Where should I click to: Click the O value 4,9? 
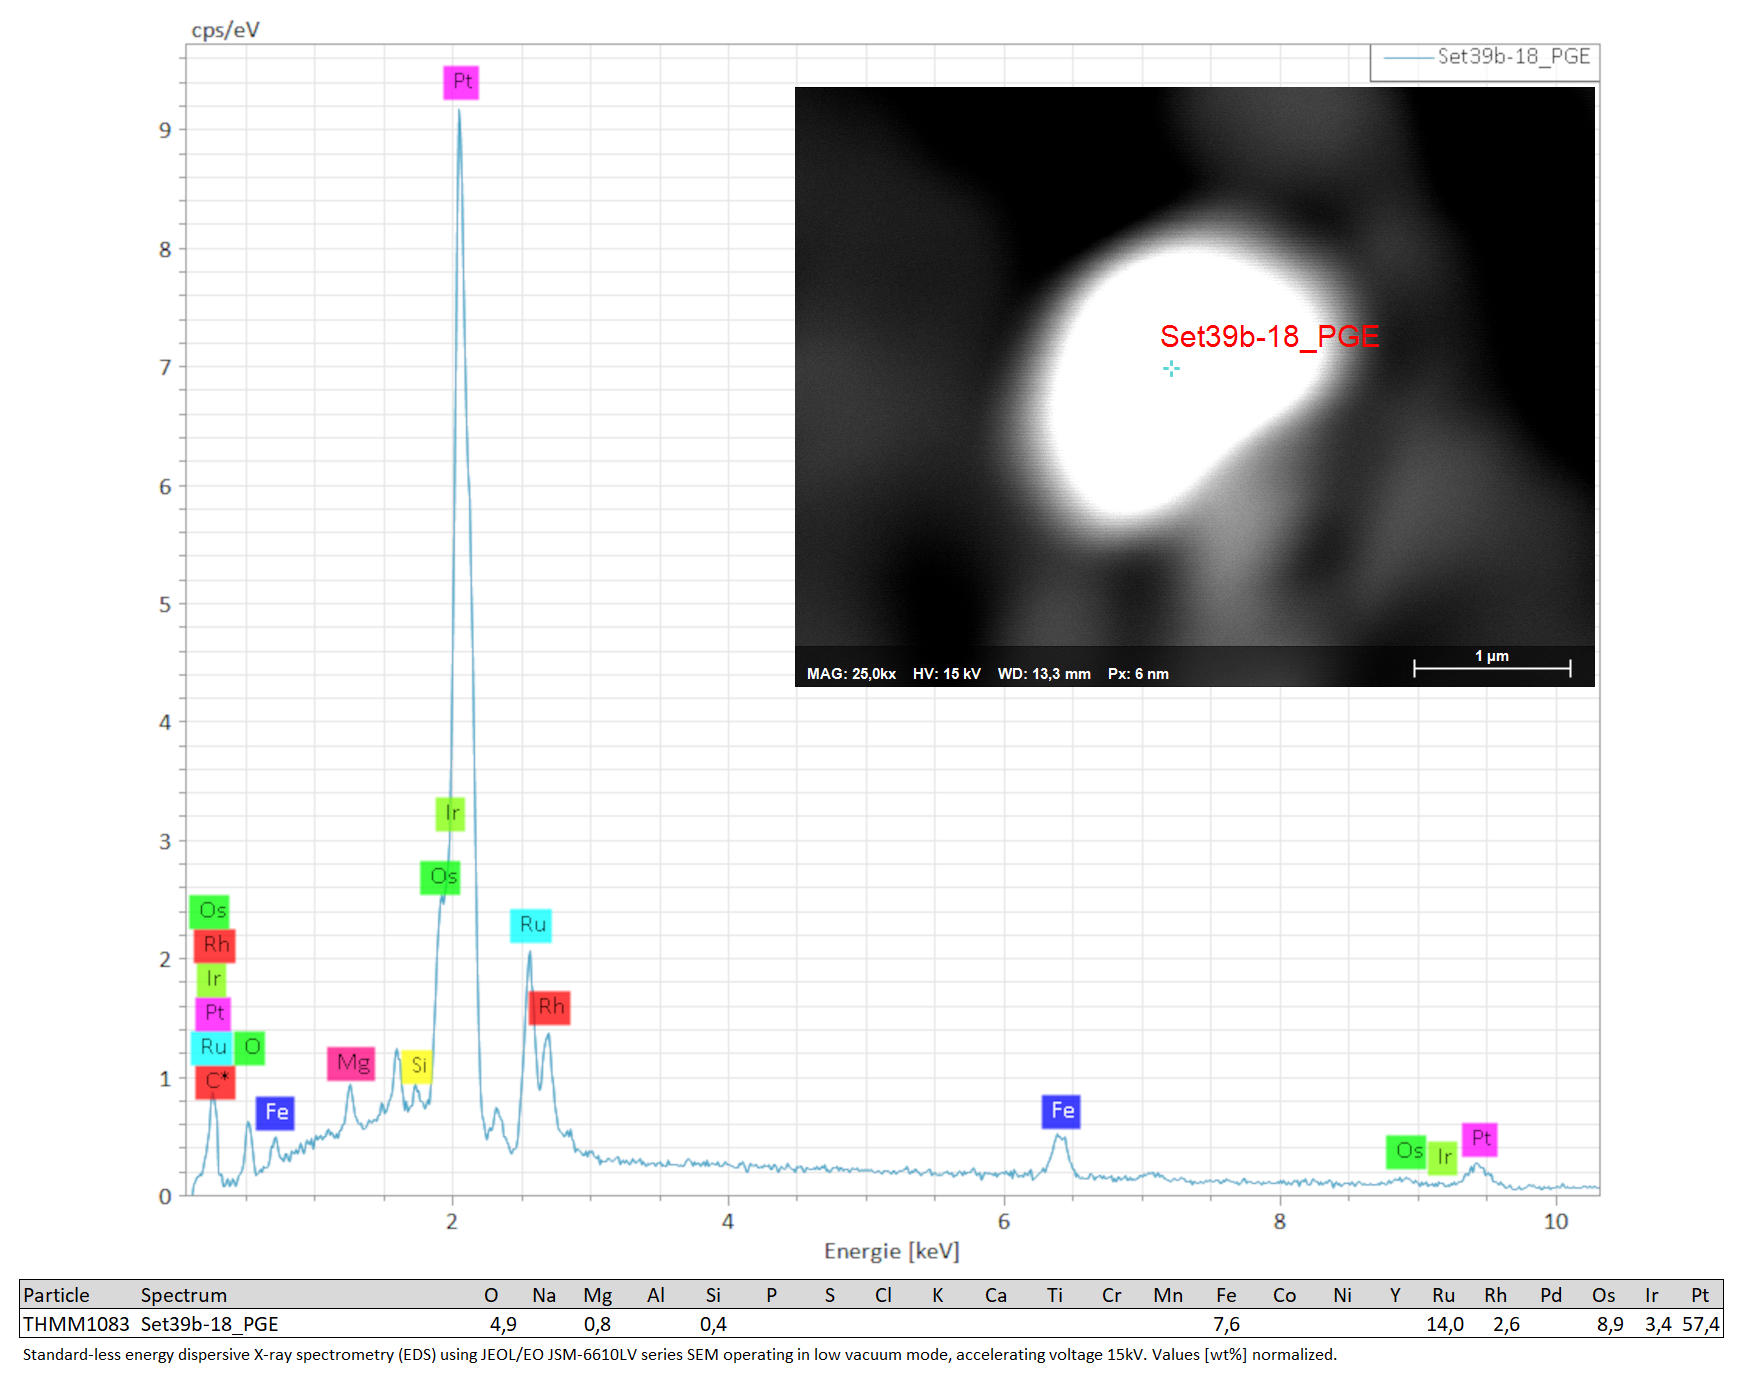(503, 1324)
